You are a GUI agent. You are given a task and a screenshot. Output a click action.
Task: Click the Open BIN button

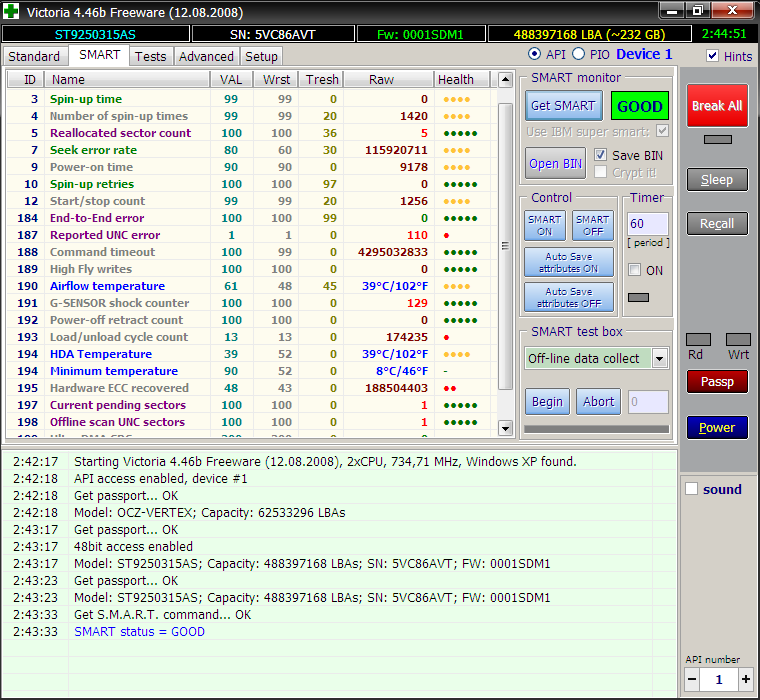(x=555, y=164)
